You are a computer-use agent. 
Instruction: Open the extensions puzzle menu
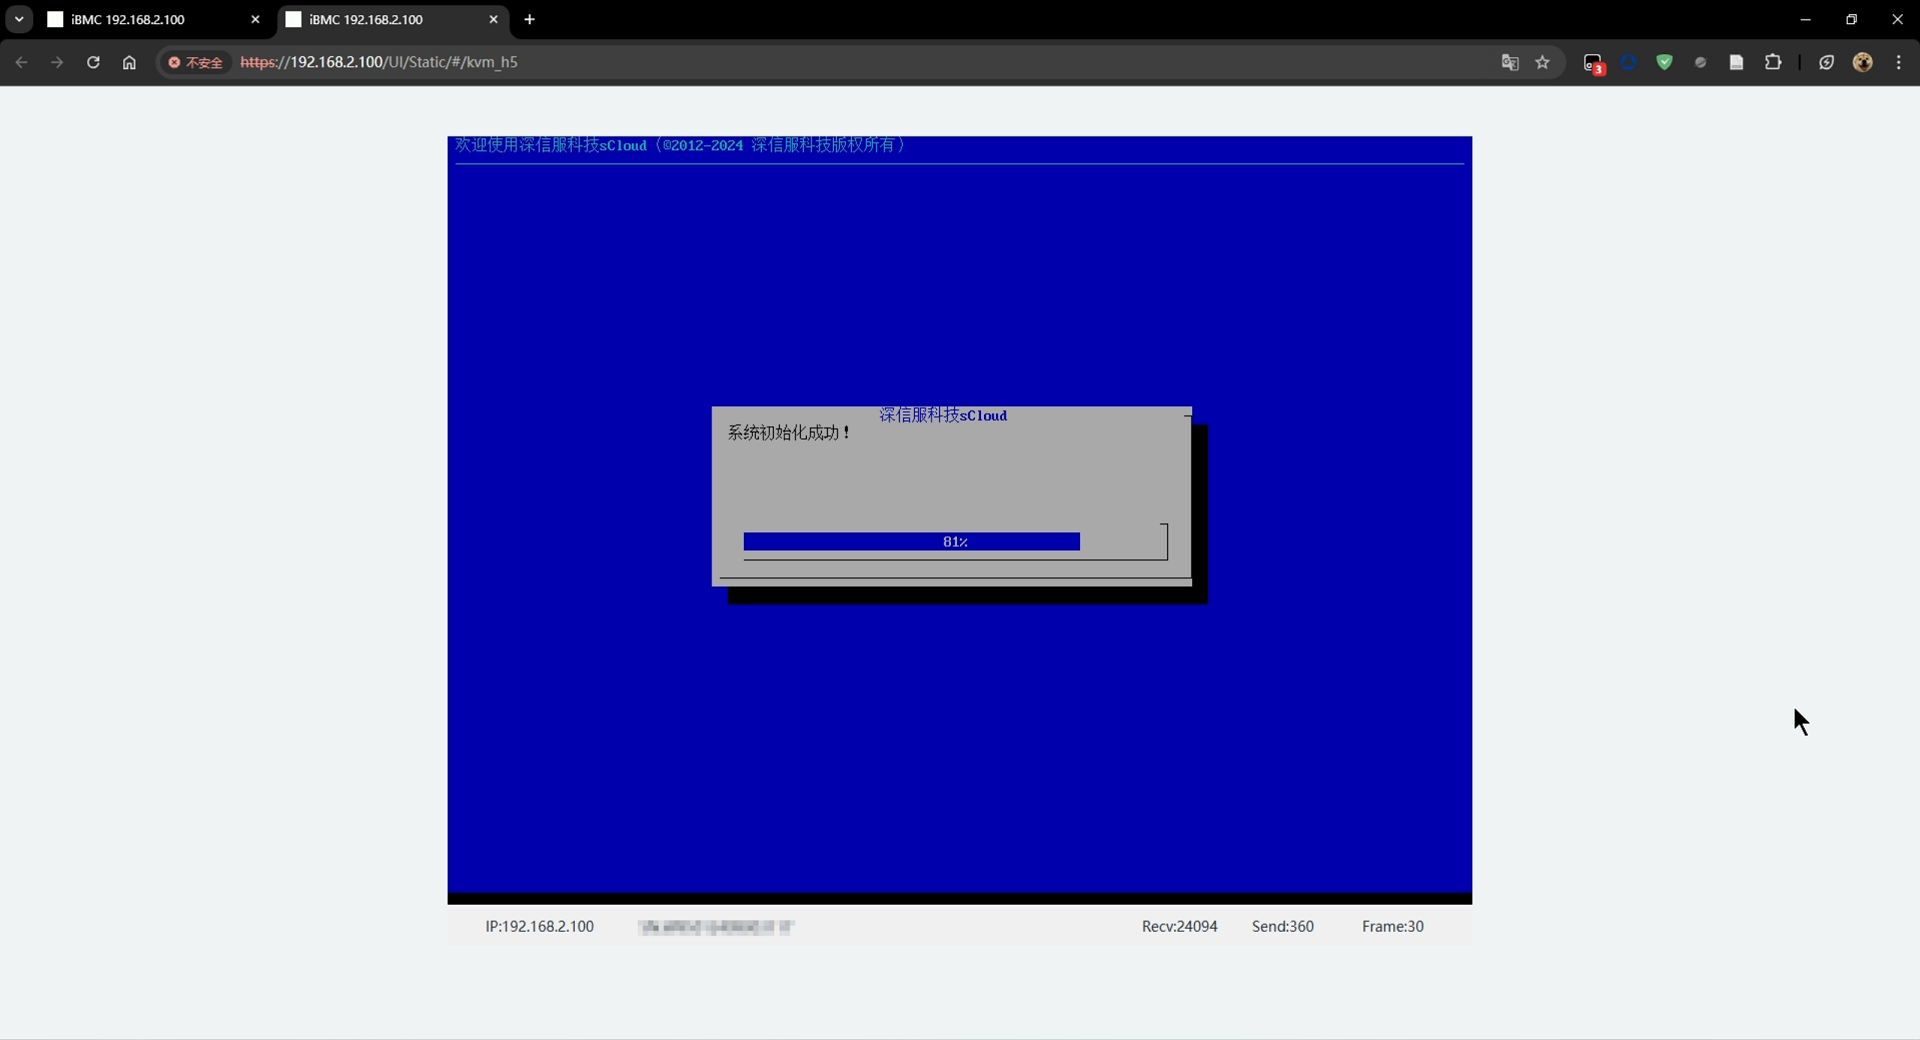pos(1773,62)
